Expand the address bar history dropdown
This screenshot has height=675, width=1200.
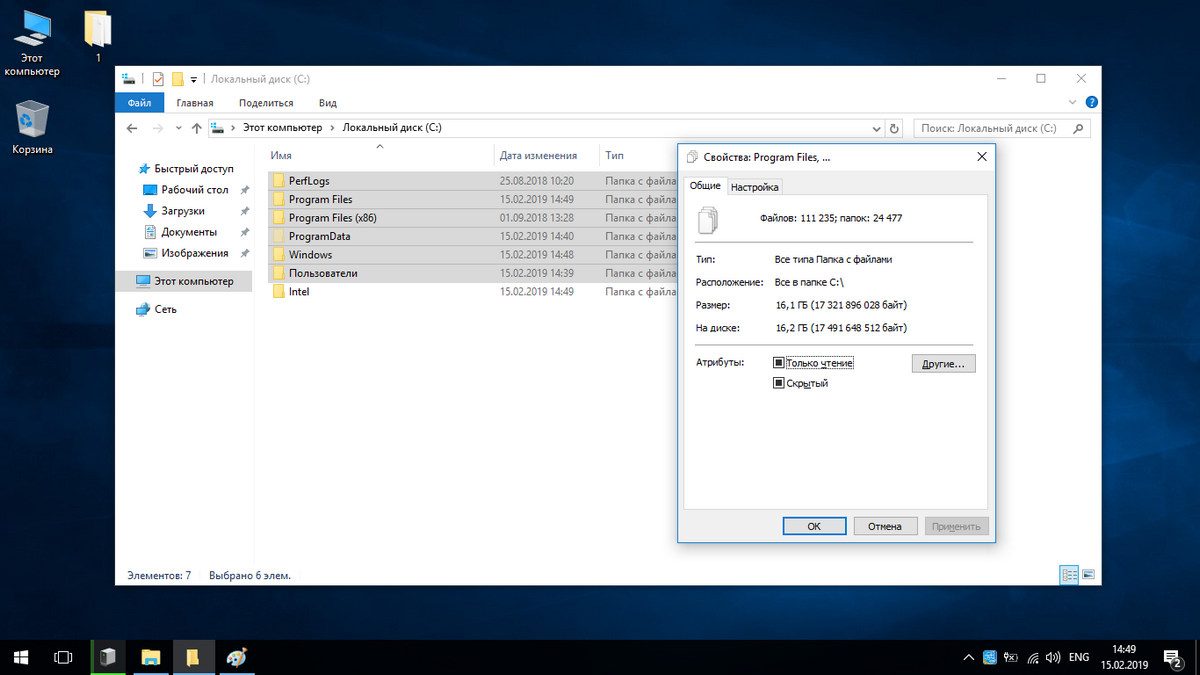pyautogui.click(x=876, y=128)
